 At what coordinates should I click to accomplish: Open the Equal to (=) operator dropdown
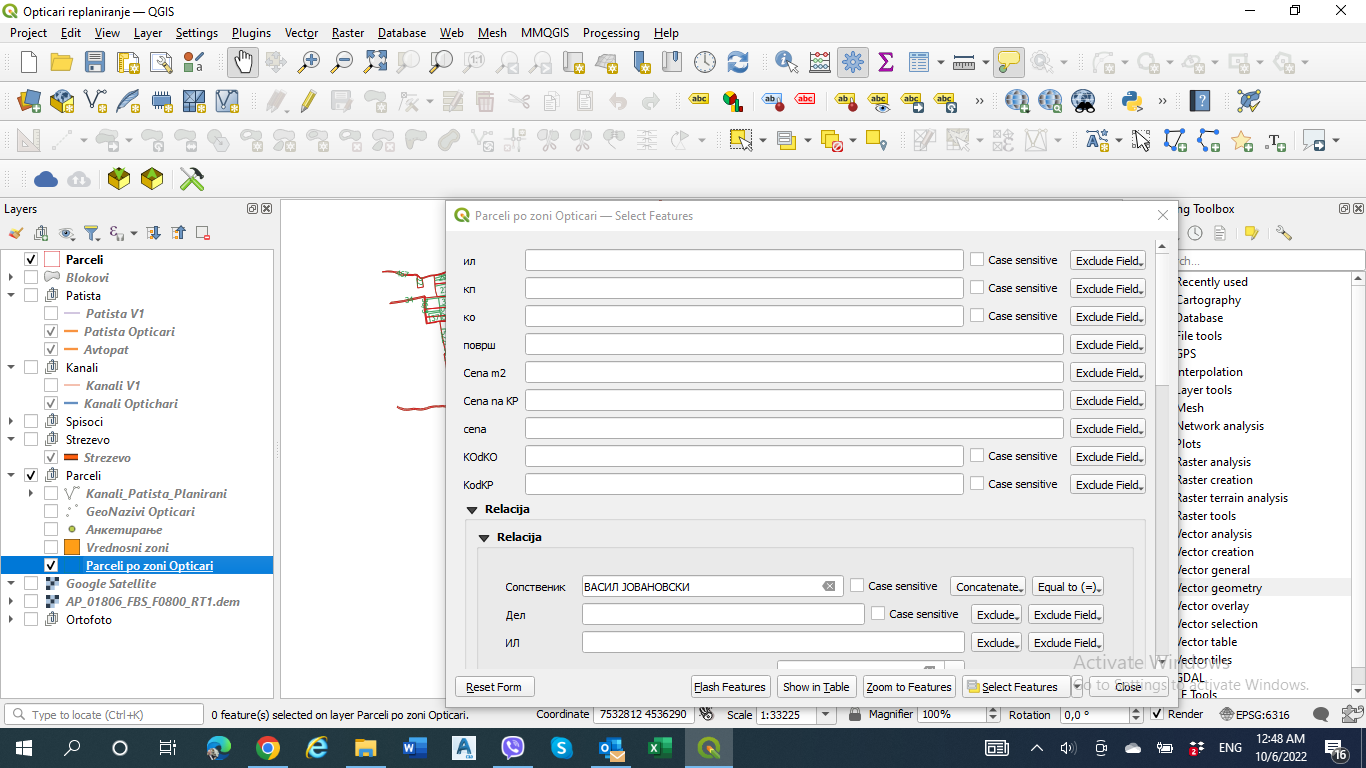click(1095, 586)
